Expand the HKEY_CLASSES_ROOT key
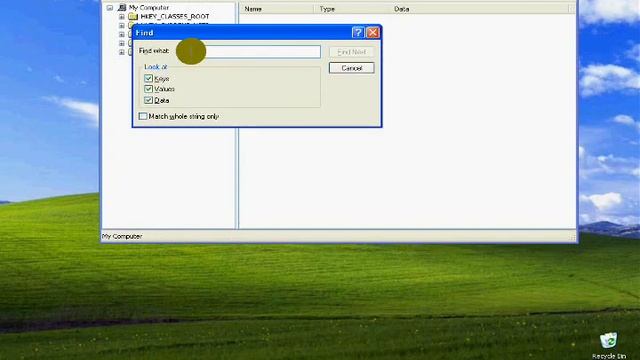This screenshot has height=360, width=640. click(x=122, y=17)
